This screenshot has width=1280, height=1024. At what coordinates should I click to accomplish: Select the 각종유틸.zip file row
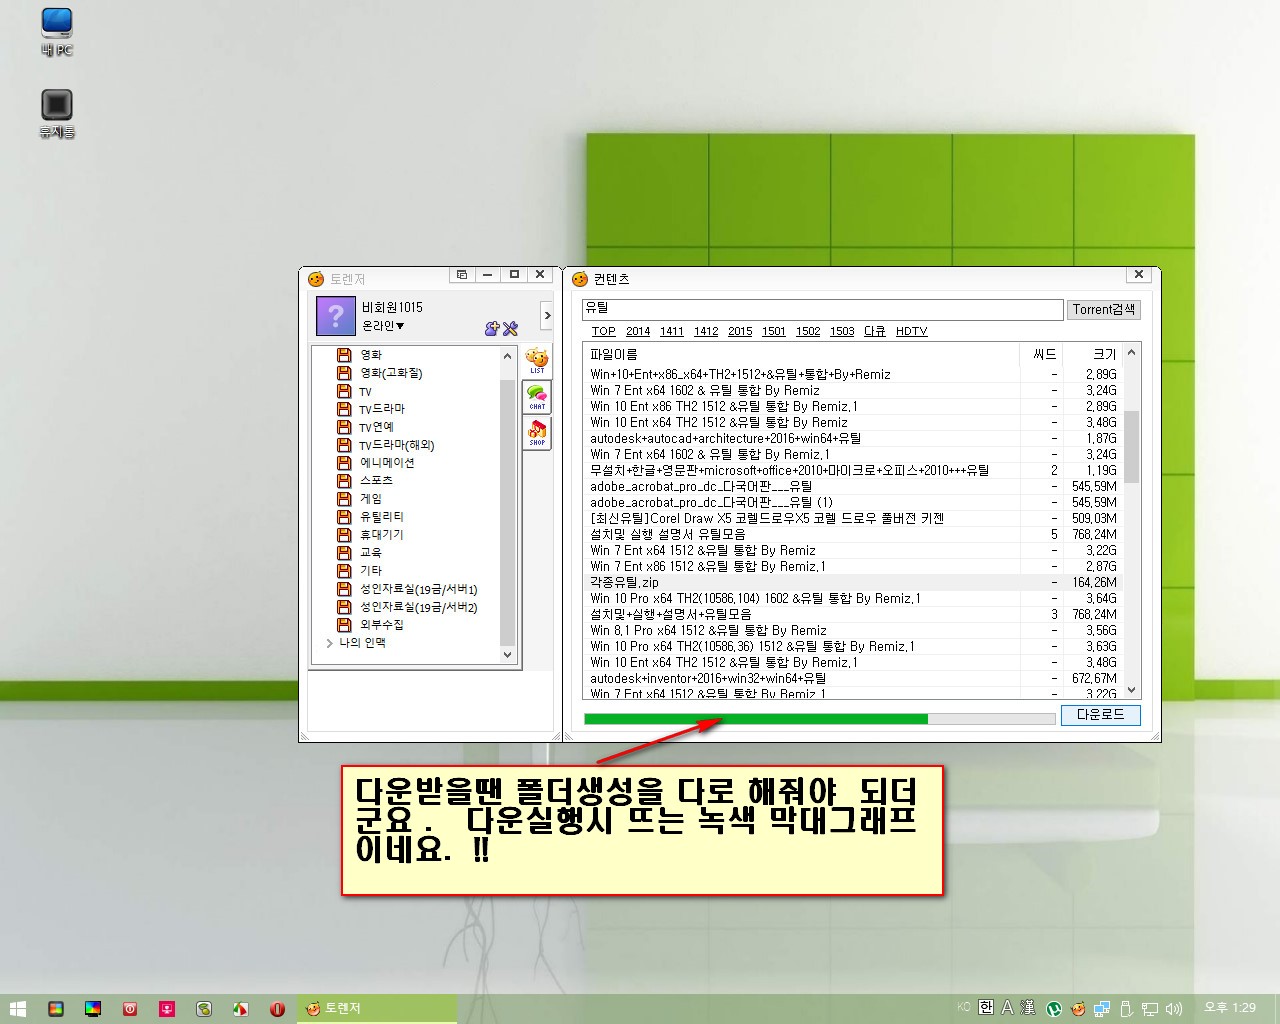[x=853, y=582]
